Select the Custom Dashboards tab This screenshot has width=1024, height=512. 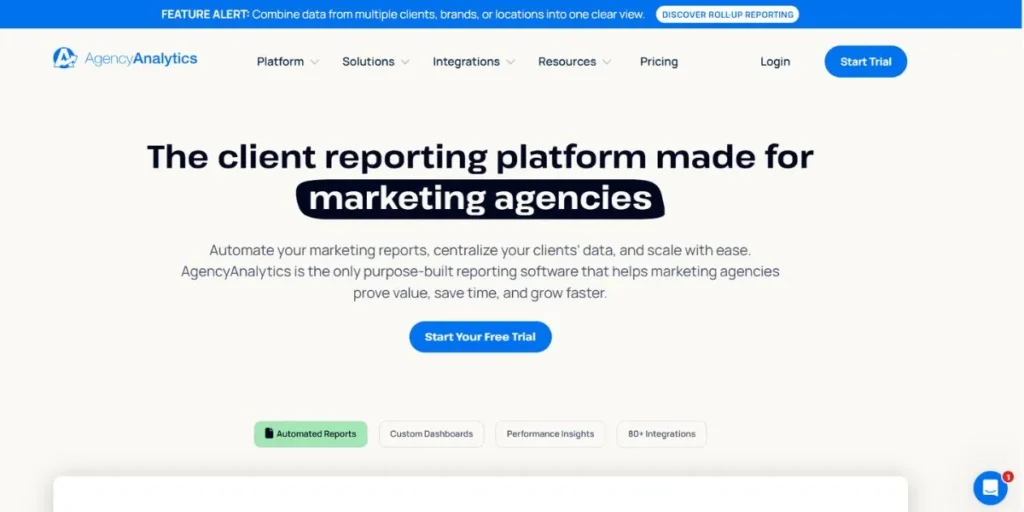(432, 434)
